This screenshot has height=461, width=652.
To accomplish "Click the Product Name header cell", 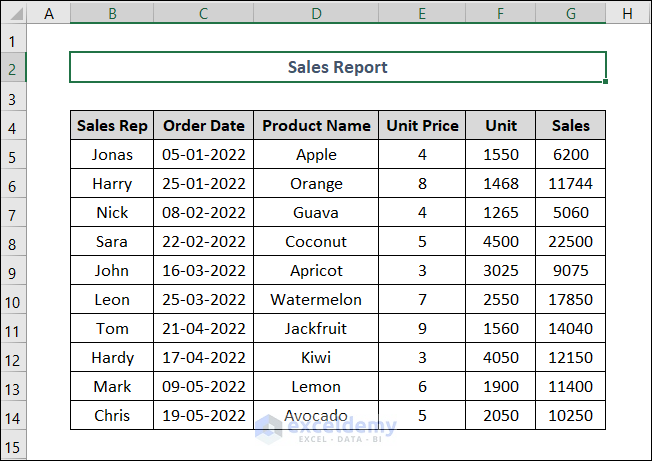I will pos(316,126).
